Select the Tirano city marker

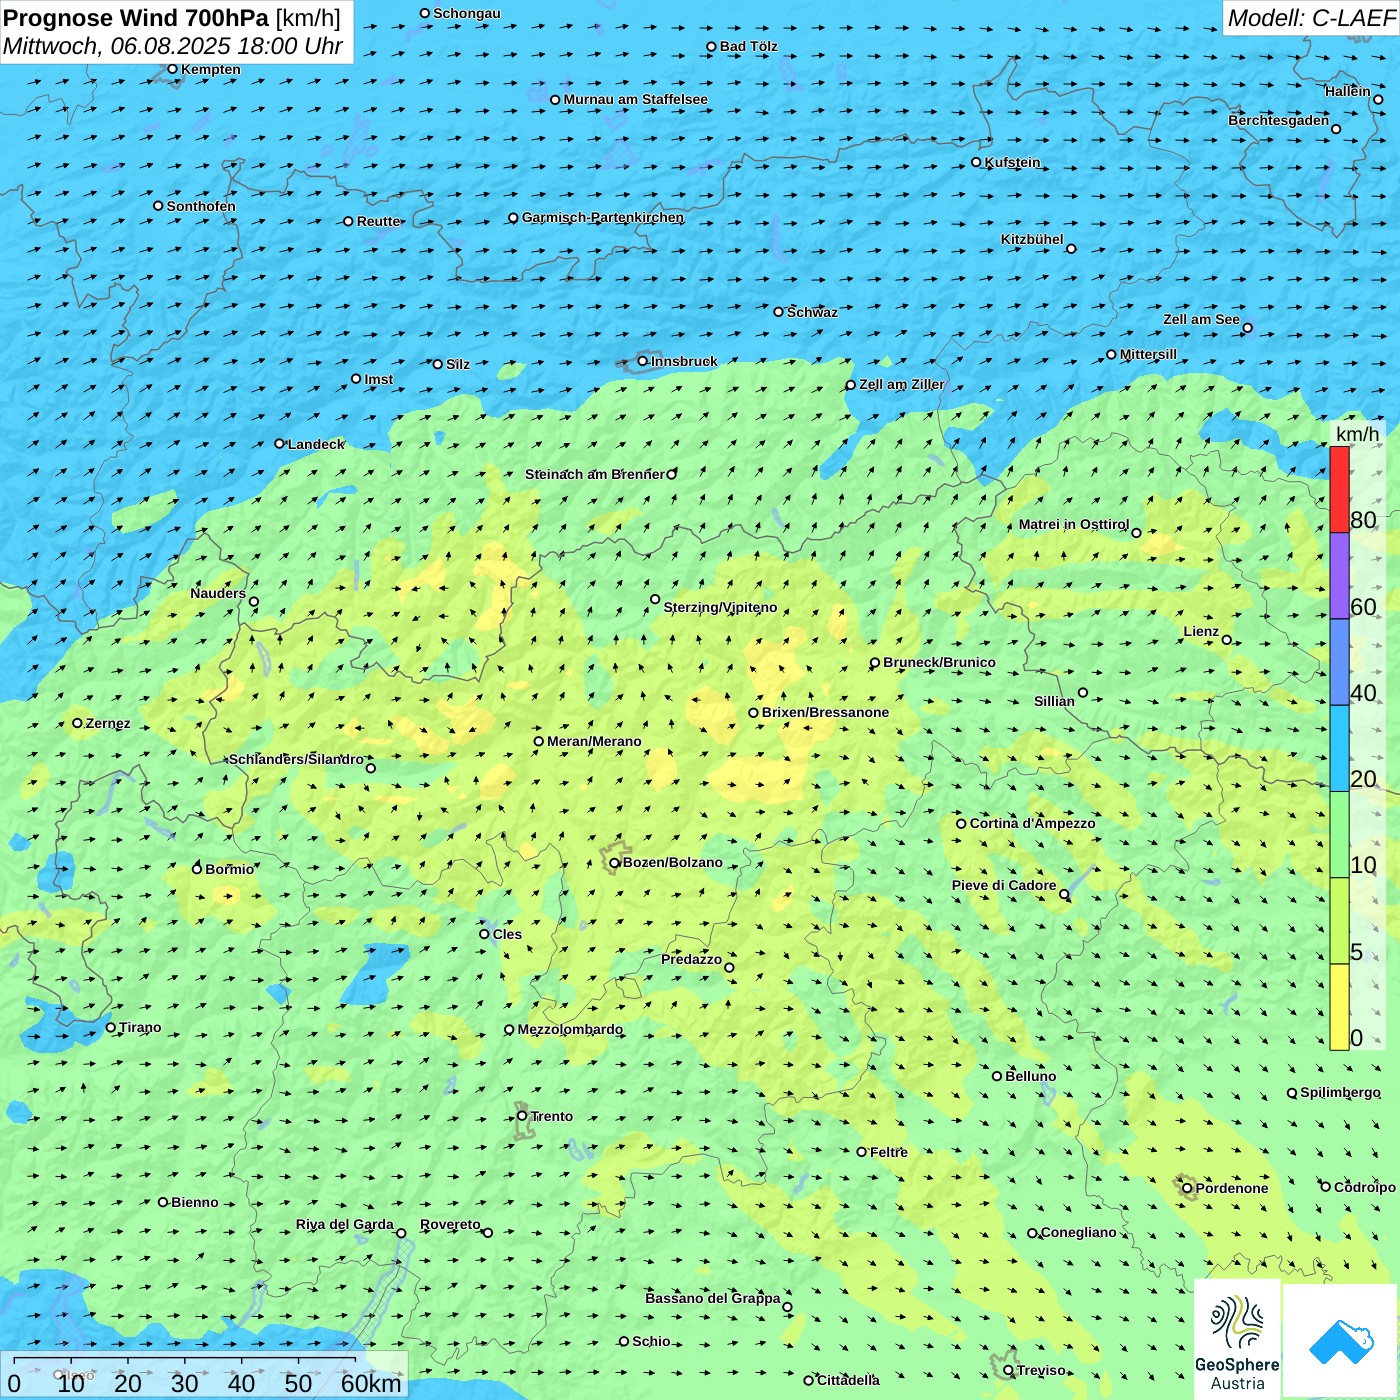pos(111,1027)
